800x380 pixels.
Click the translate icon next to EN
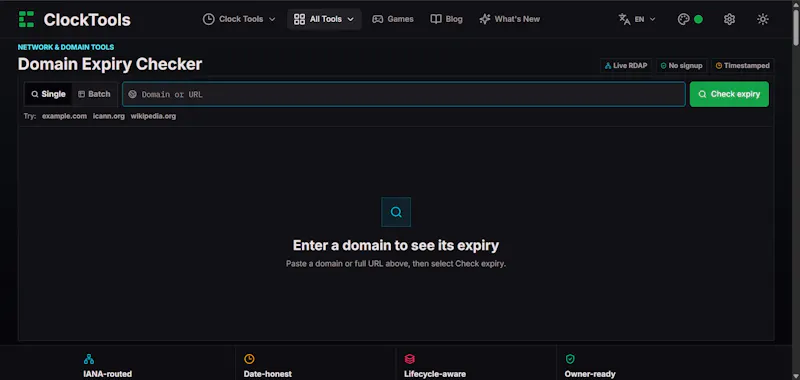624,19
